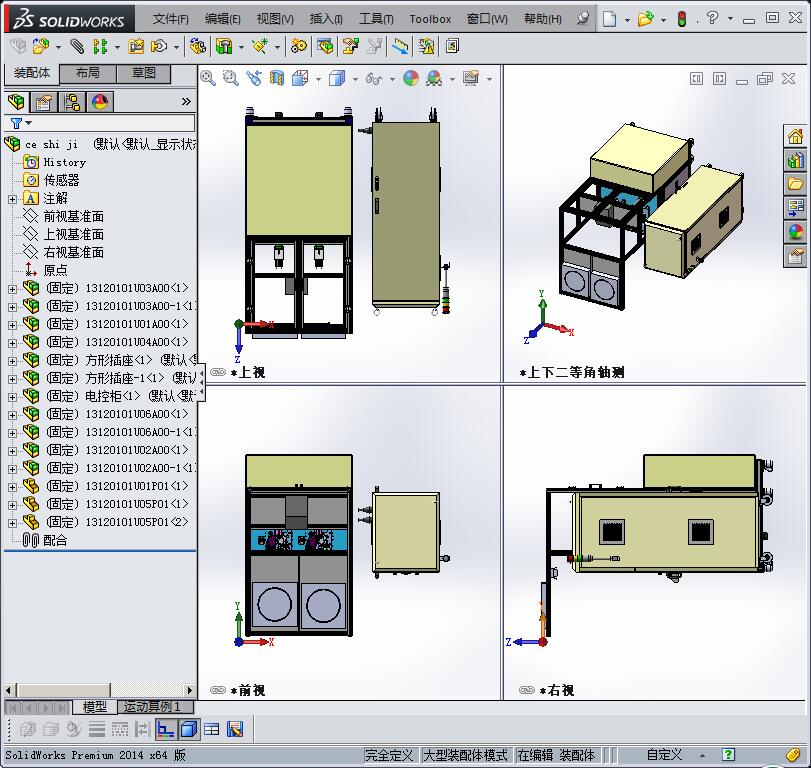Viewport: 811px width, 768px height.
Task: Click SolidWorks Resources home icon in task pane
Action: tap(795, 137)
